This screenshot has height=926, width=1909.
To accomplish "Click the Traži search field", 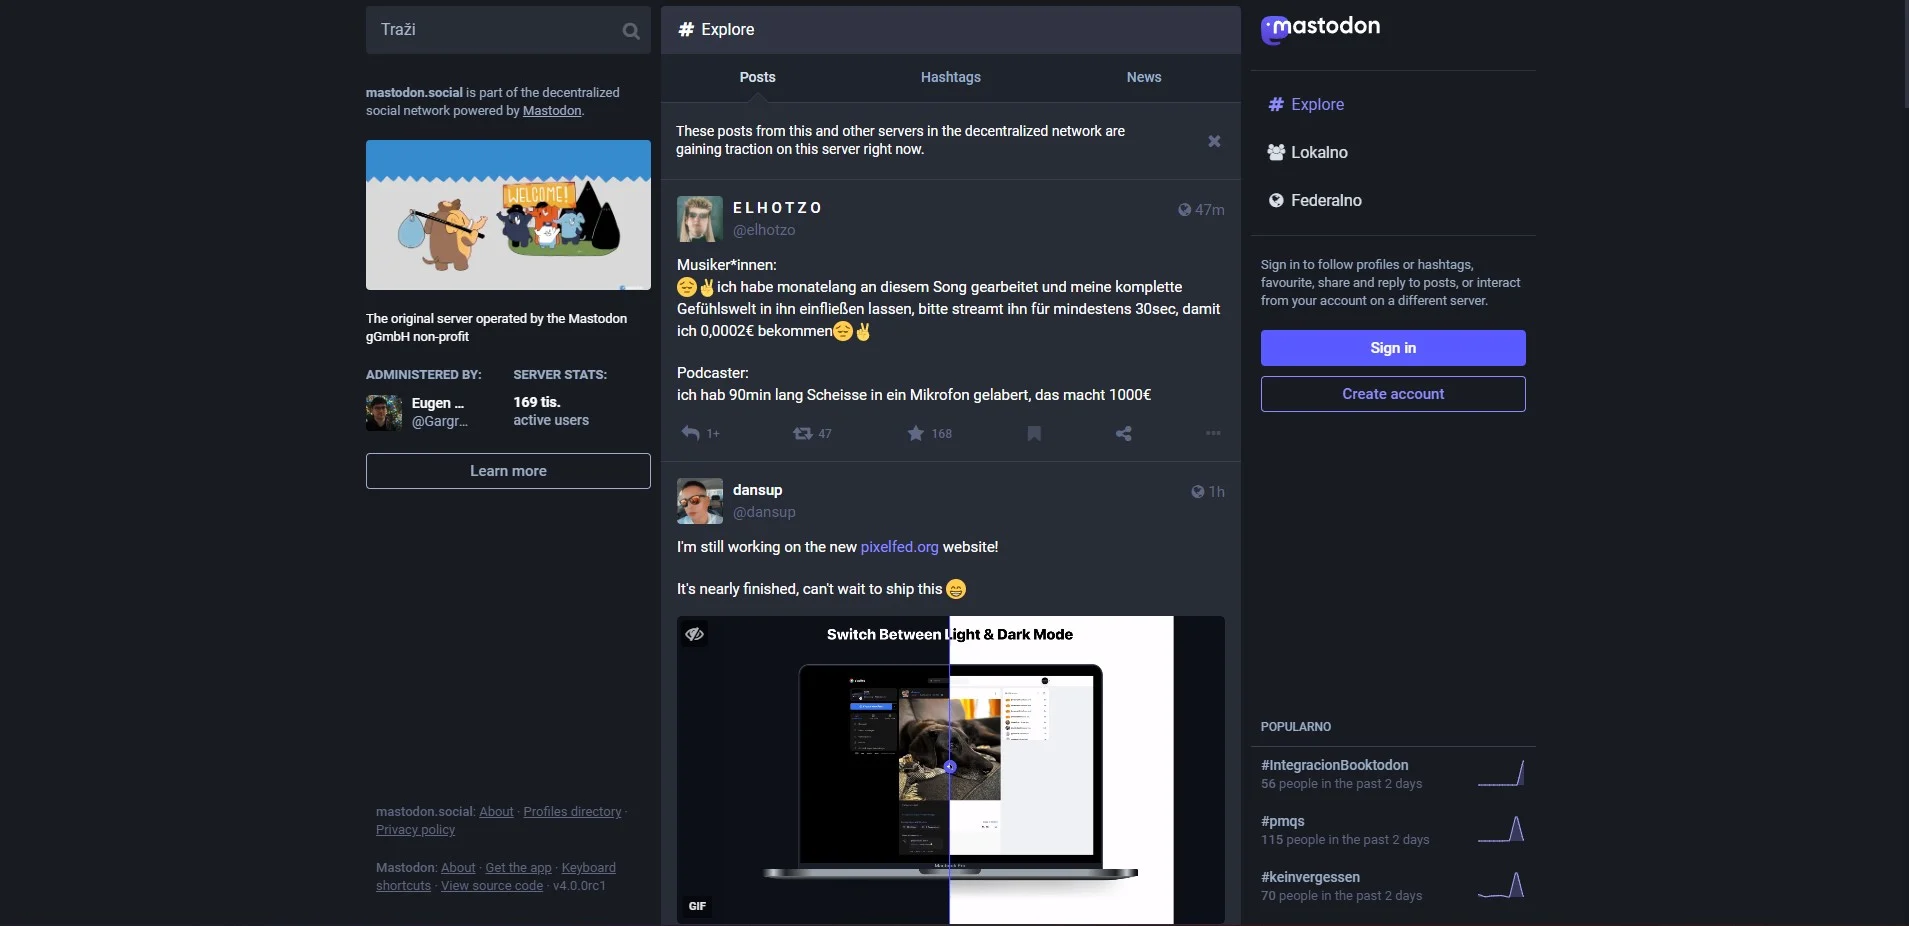I will click(x=508, y=30).
